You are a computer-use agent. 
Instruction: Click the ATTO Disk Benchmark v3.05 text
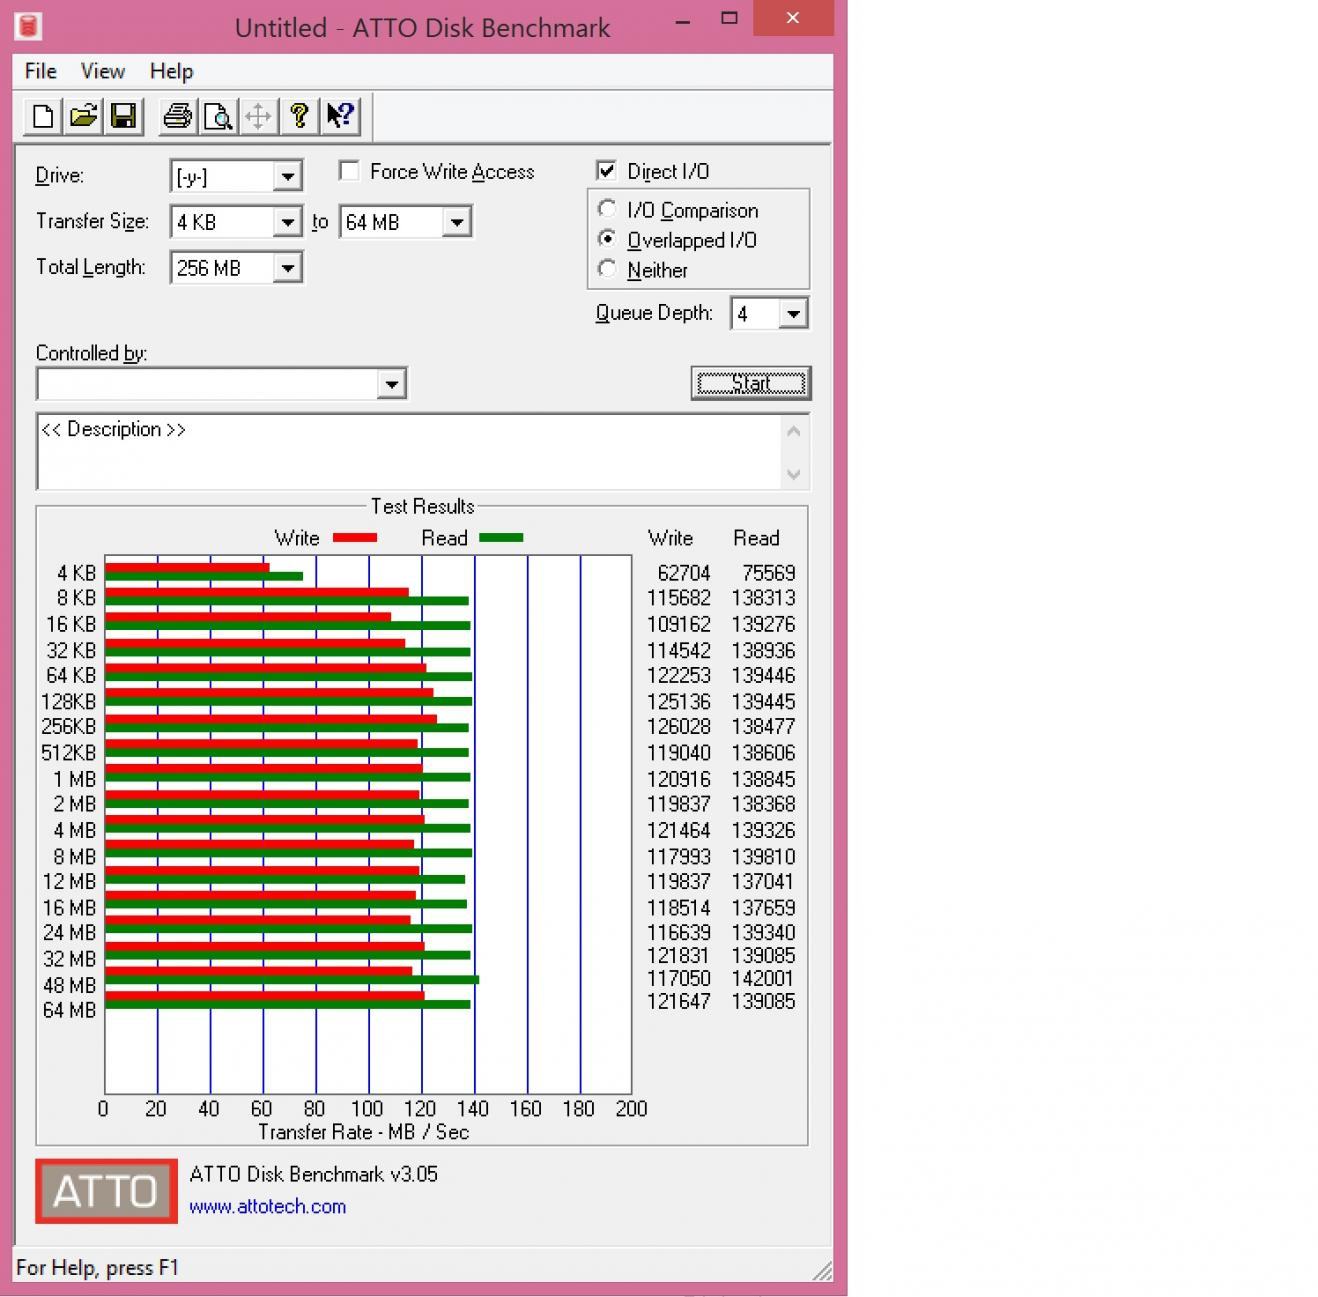tap(313, 1174)
